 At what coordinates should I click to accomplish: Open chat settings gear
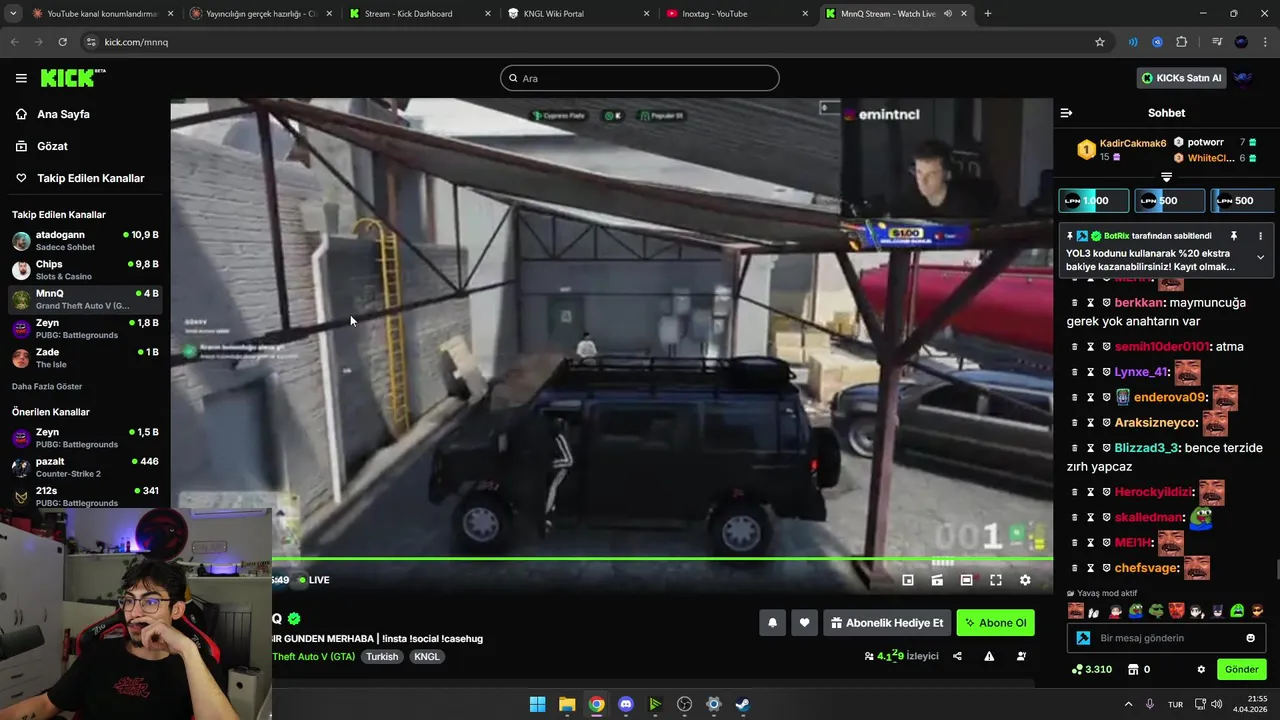[x=1201, y=670]
